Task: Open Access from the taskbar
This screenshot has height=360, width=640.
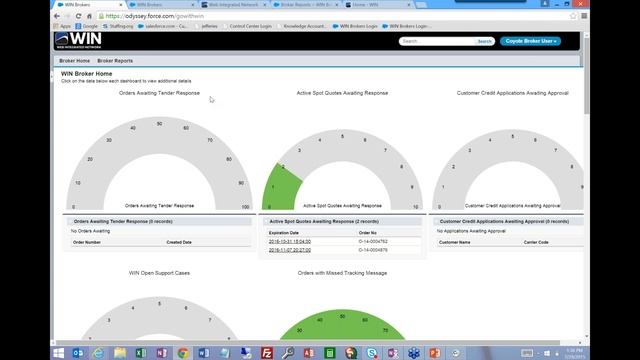Action: [x=309, y=353]
